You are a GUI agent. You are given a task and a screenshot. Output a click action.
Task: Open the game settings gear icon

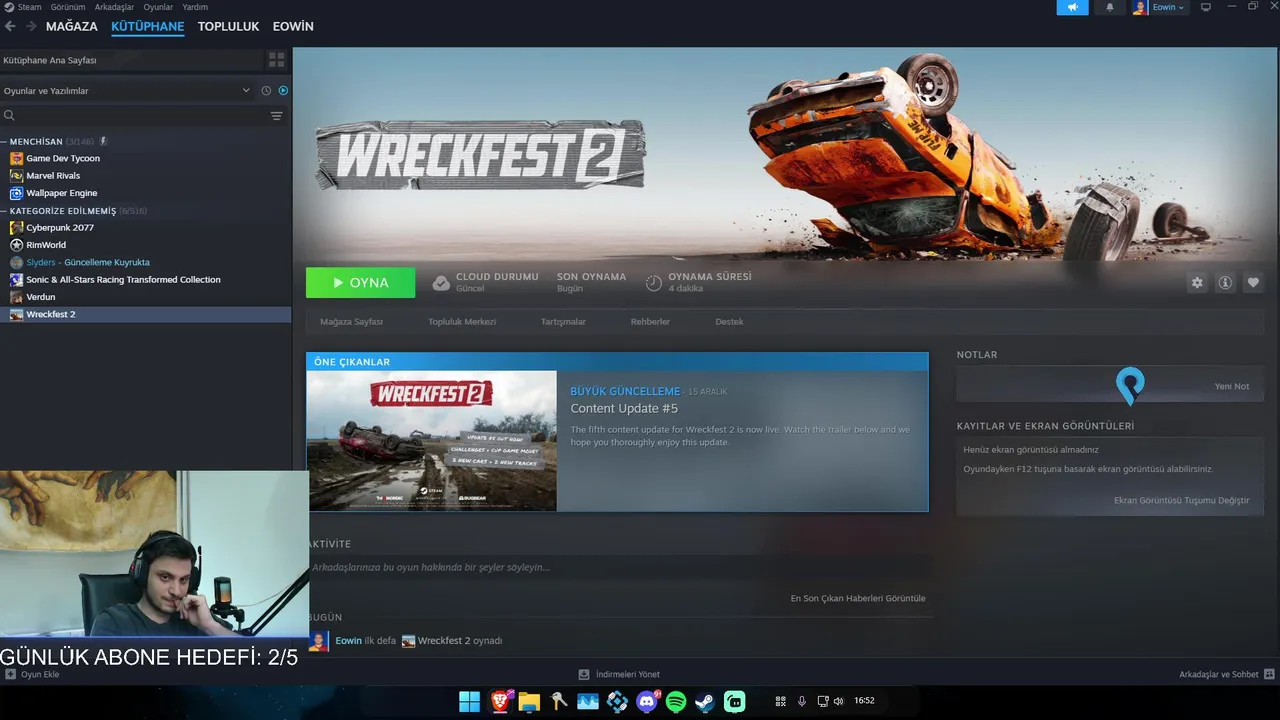(1197, 283)
